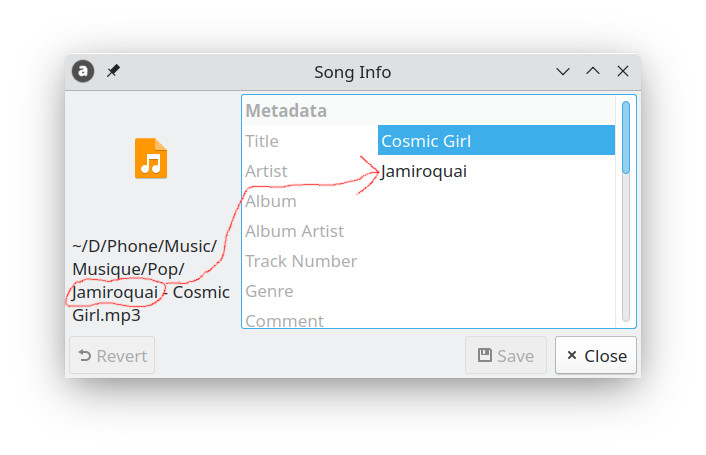Image resolution: width=706 pixels, height=455 pixels.
Task: Select the Cosmic Girl title field
Action: click(496, 140)
